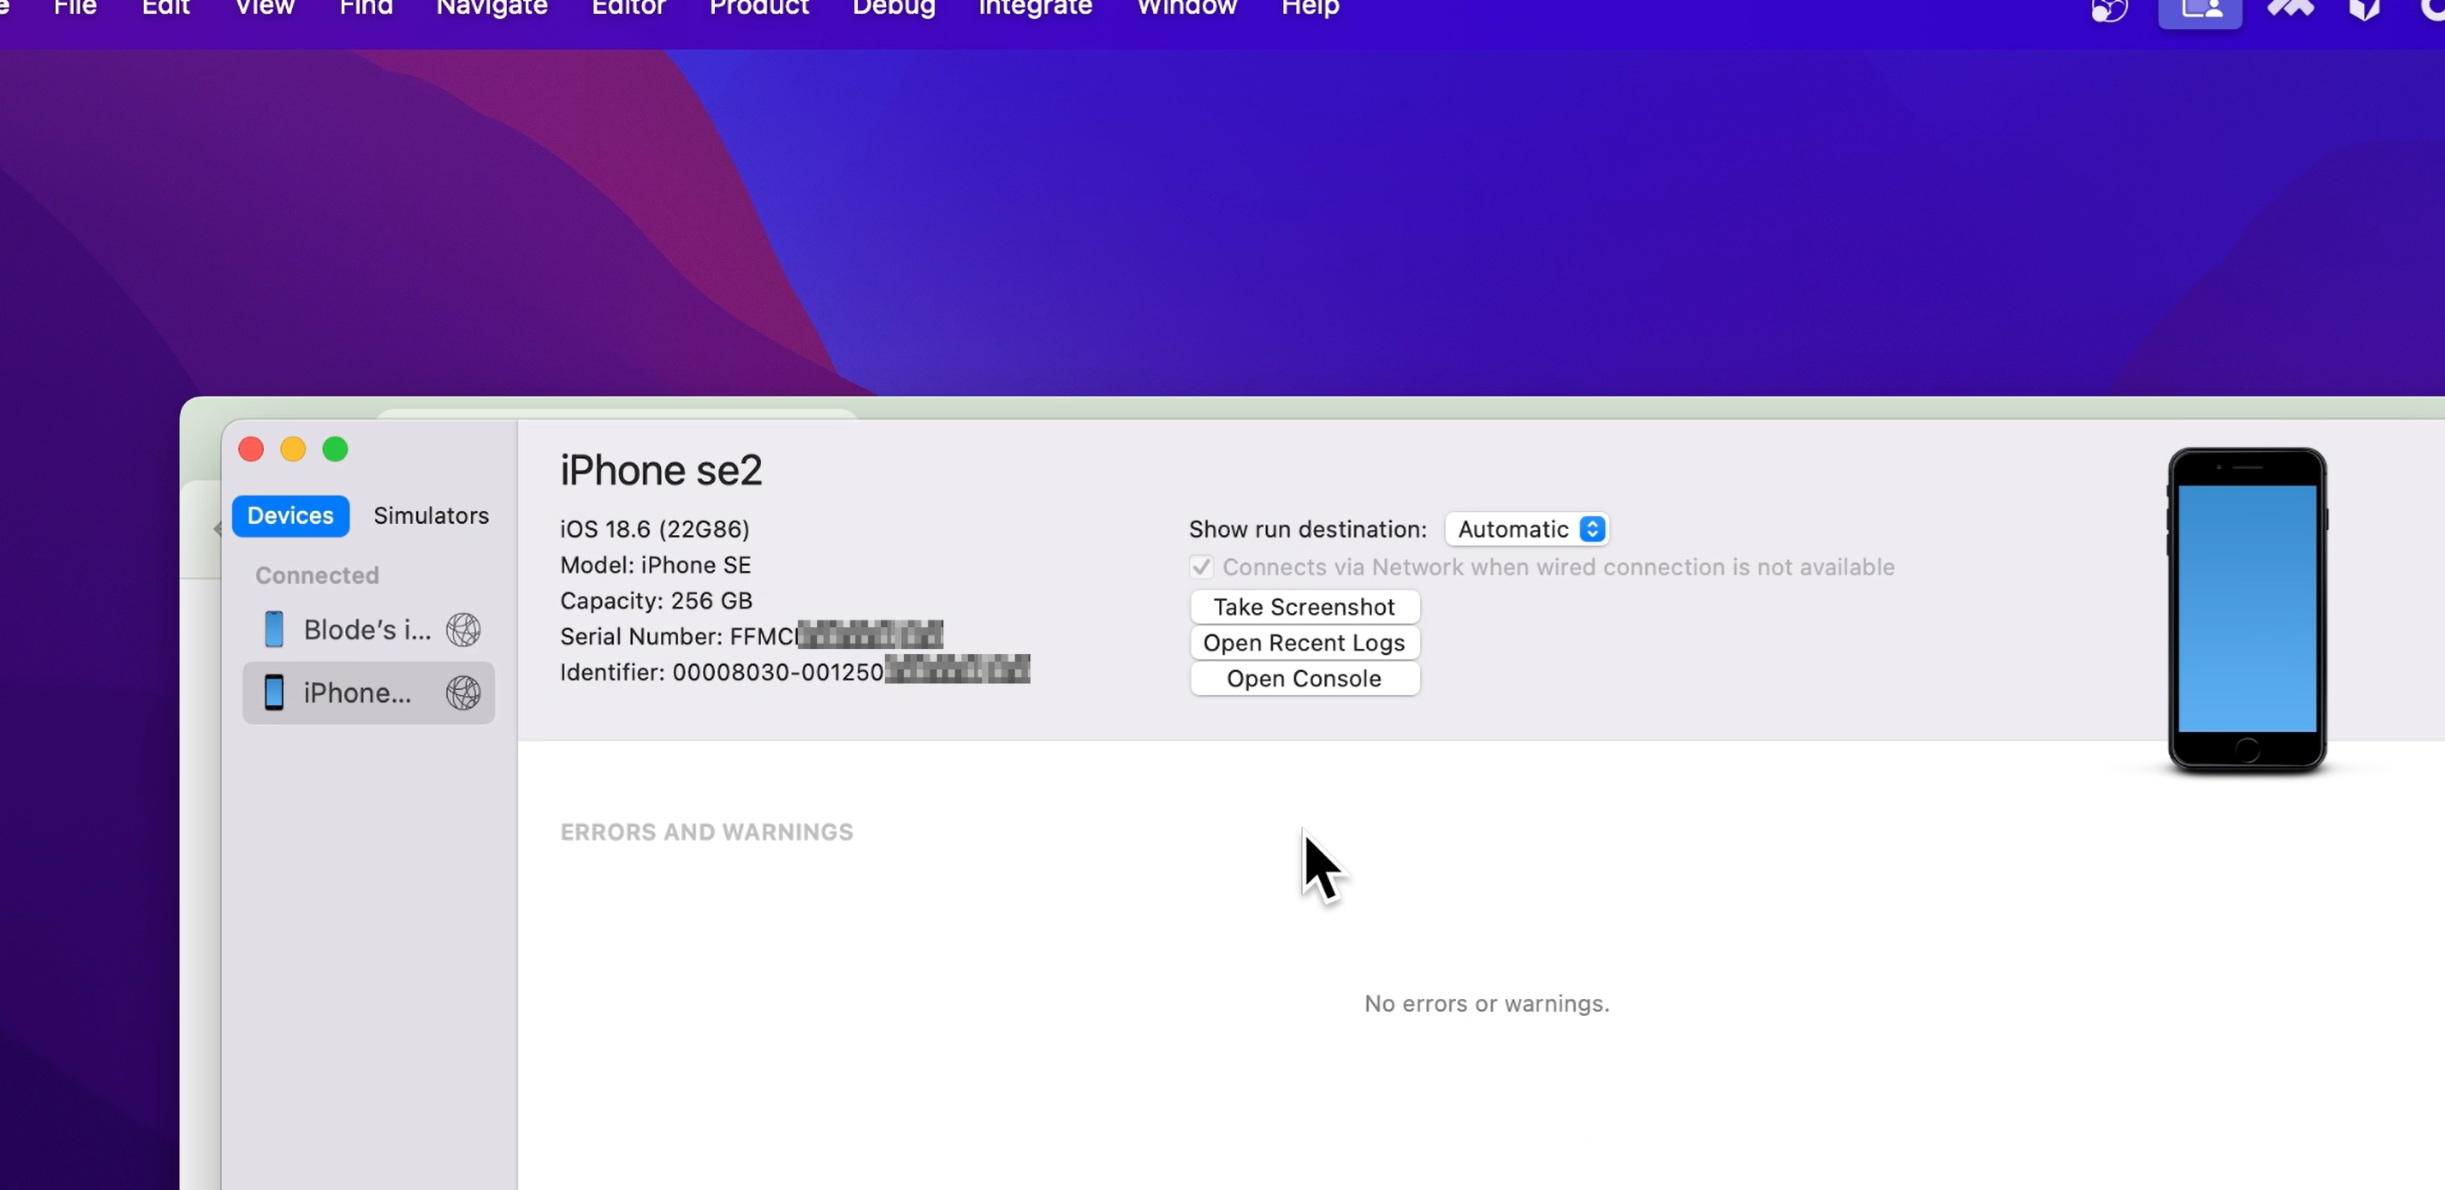Viewport: 2445px width, 1190px height.
Task: Click the sidebar collapse chevron left of Devices
Action: pos(217,528)
